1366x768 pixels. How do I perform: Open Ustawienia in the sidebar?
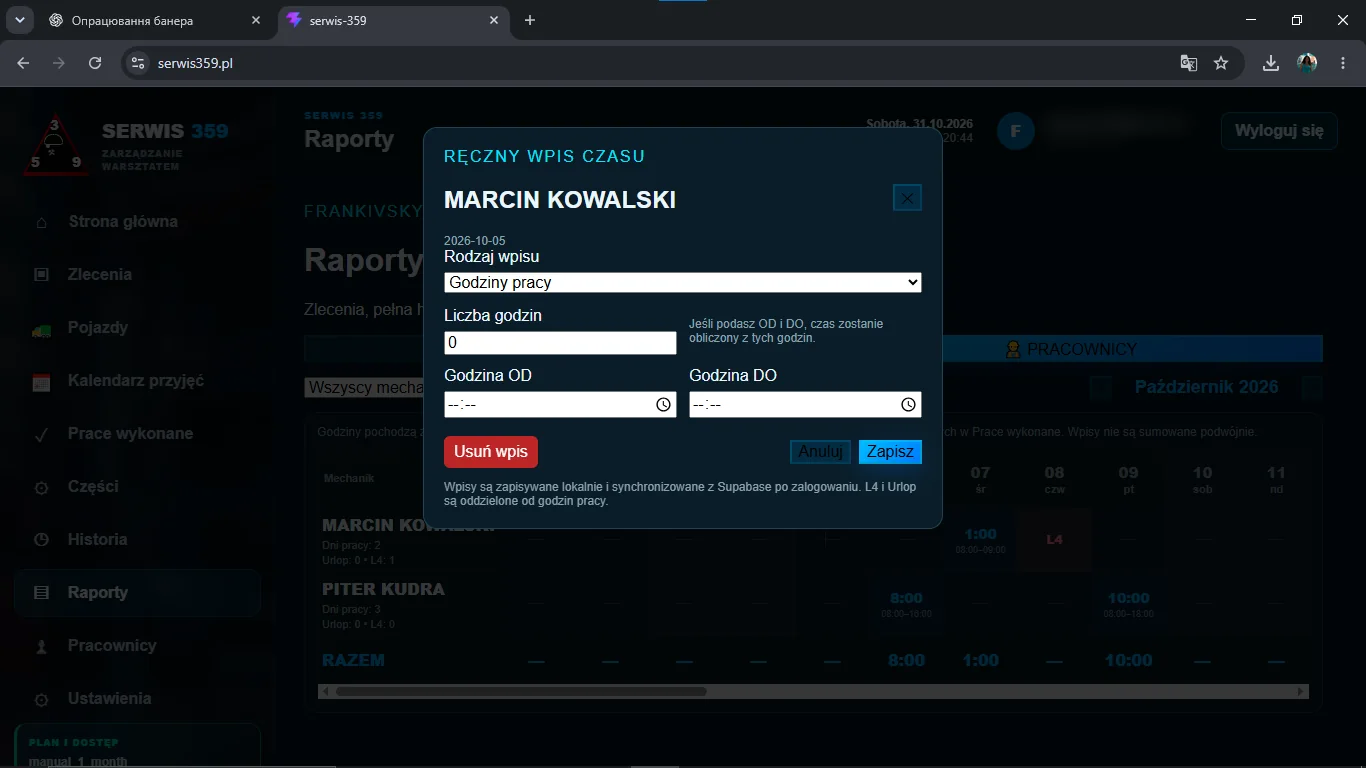[138, 699]
